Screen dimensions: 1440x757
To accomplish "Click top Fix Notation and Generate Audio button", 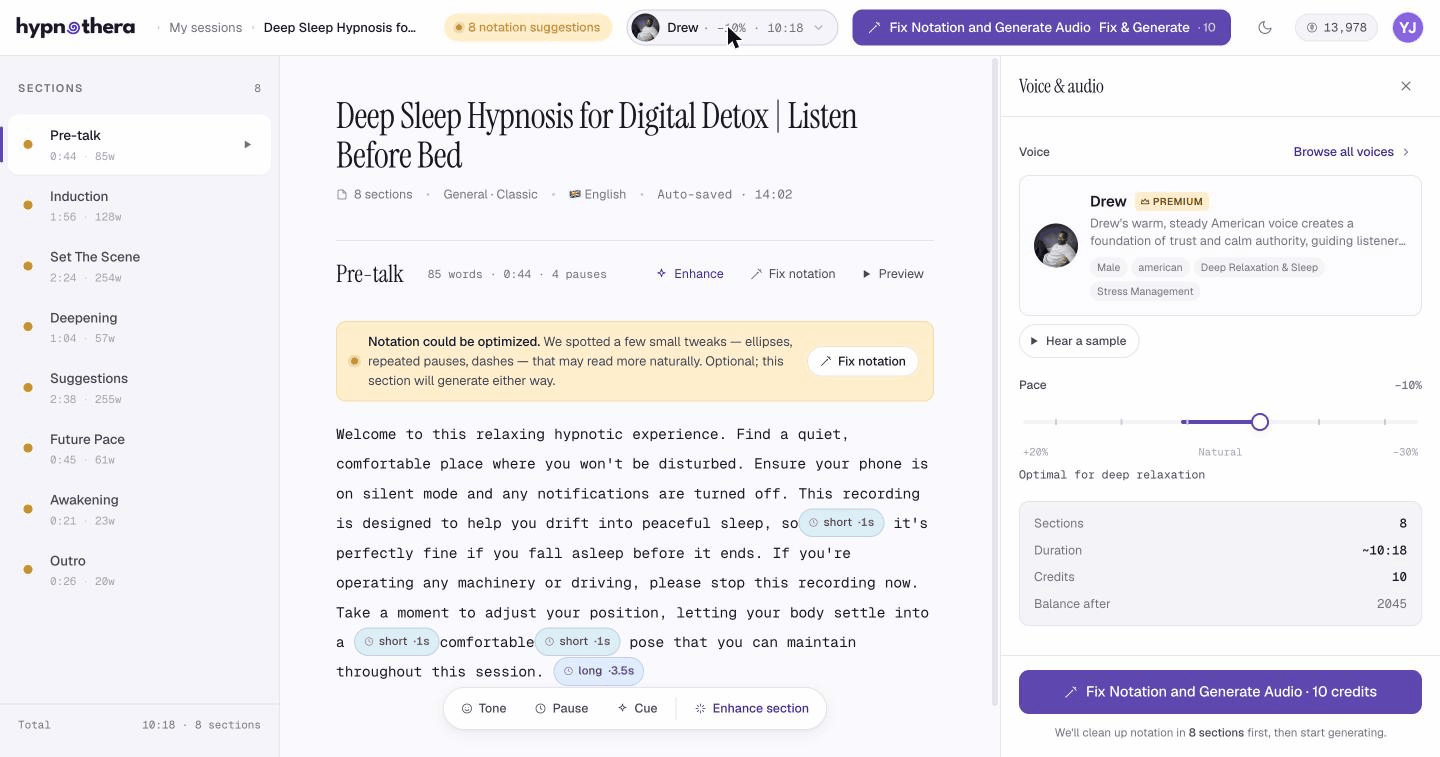I will (1041, 28).
